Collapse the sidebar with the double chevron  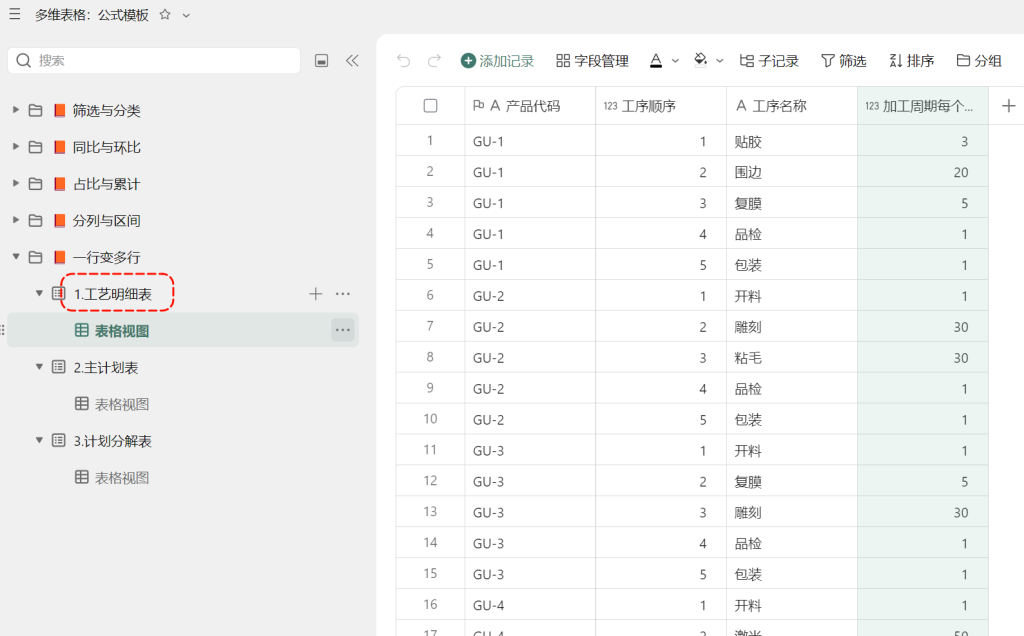352,61
